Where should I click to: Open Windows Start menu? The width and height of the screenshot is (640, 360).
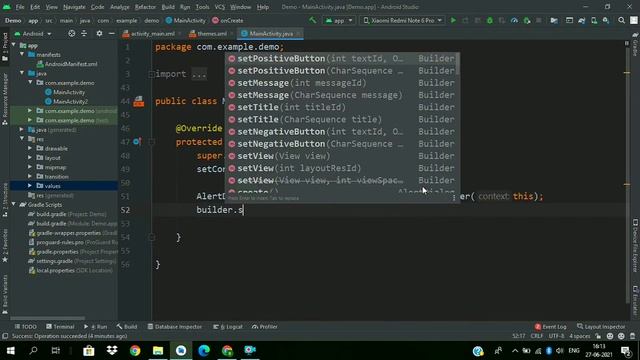click(x=11, y=350)
